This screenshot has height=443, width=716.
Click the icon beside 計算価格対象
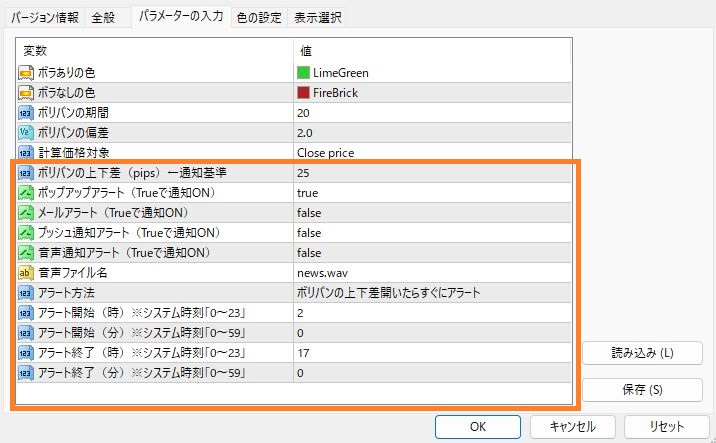[x=27, y=152]
